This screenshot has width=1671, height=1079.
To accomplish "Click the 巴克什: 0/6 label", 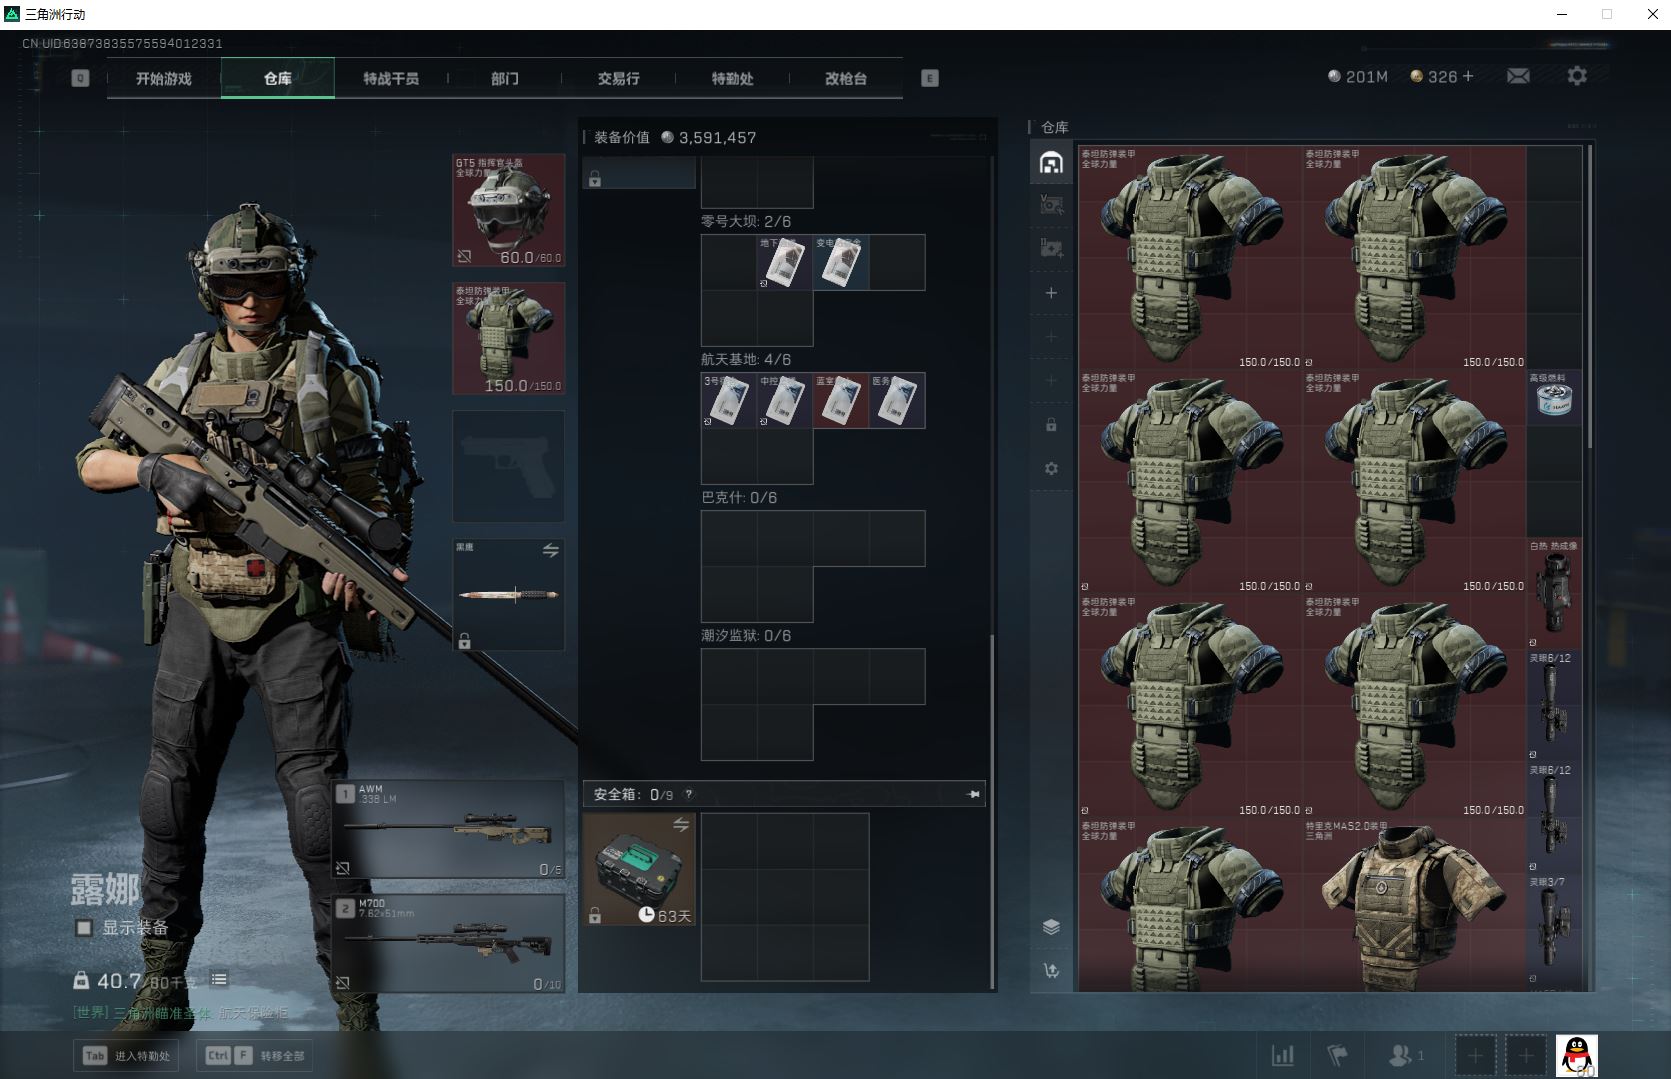I will 739,497.
